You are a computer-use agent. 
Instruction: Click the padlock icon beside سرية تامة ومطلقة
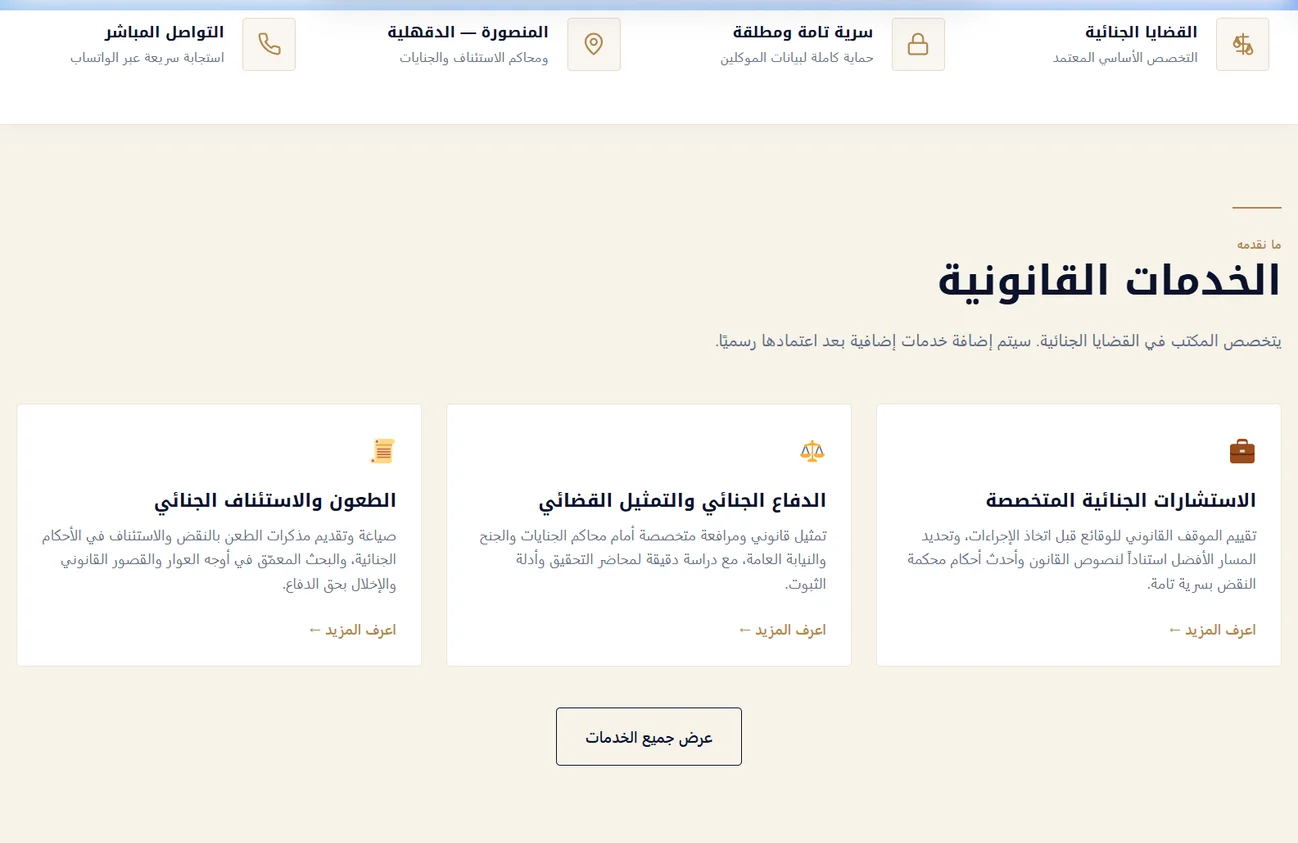point(918,44)
